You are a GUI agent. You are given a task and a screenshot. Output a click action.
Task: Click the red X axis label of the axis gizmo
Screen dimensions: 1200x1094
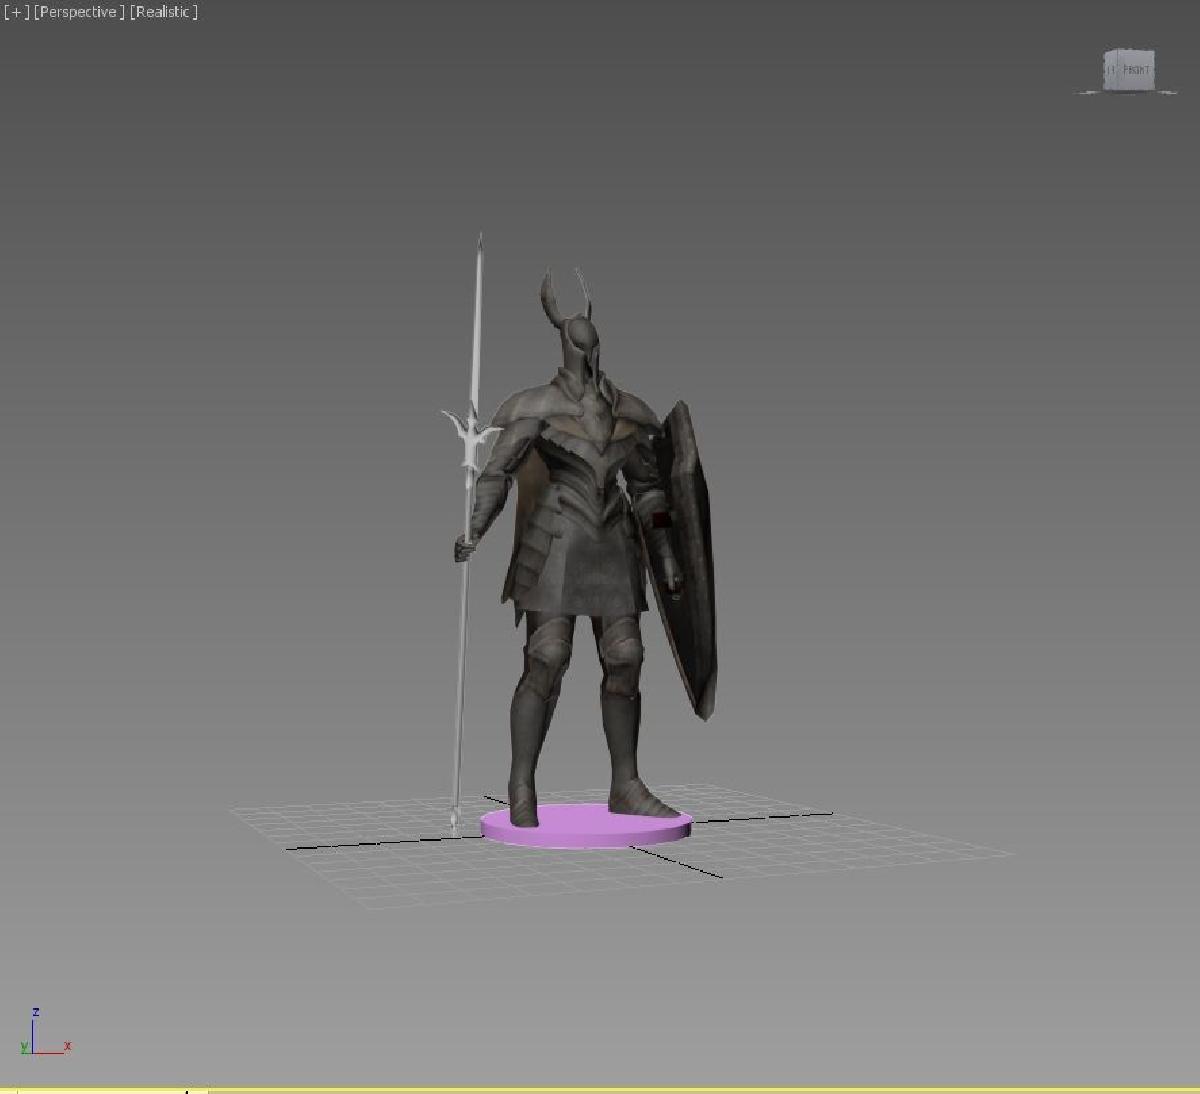pyautogui.click(x=67, y=1046)
